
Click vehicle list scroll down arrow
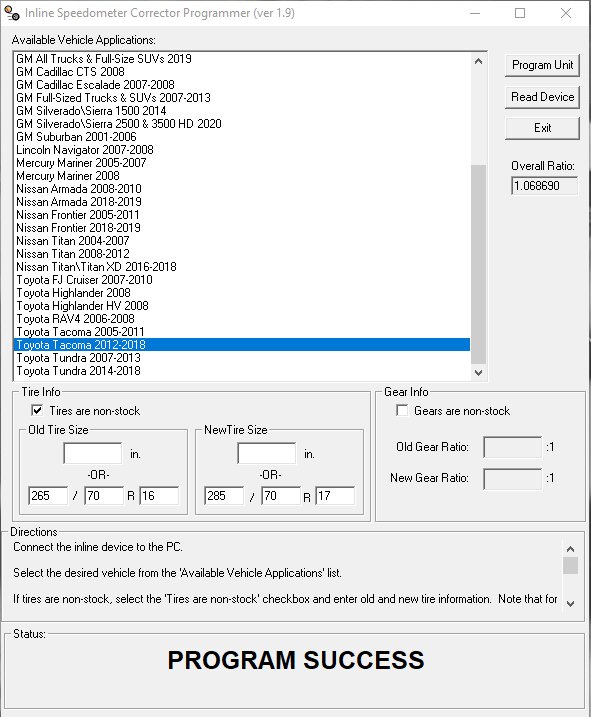click(x=478, y=373)
